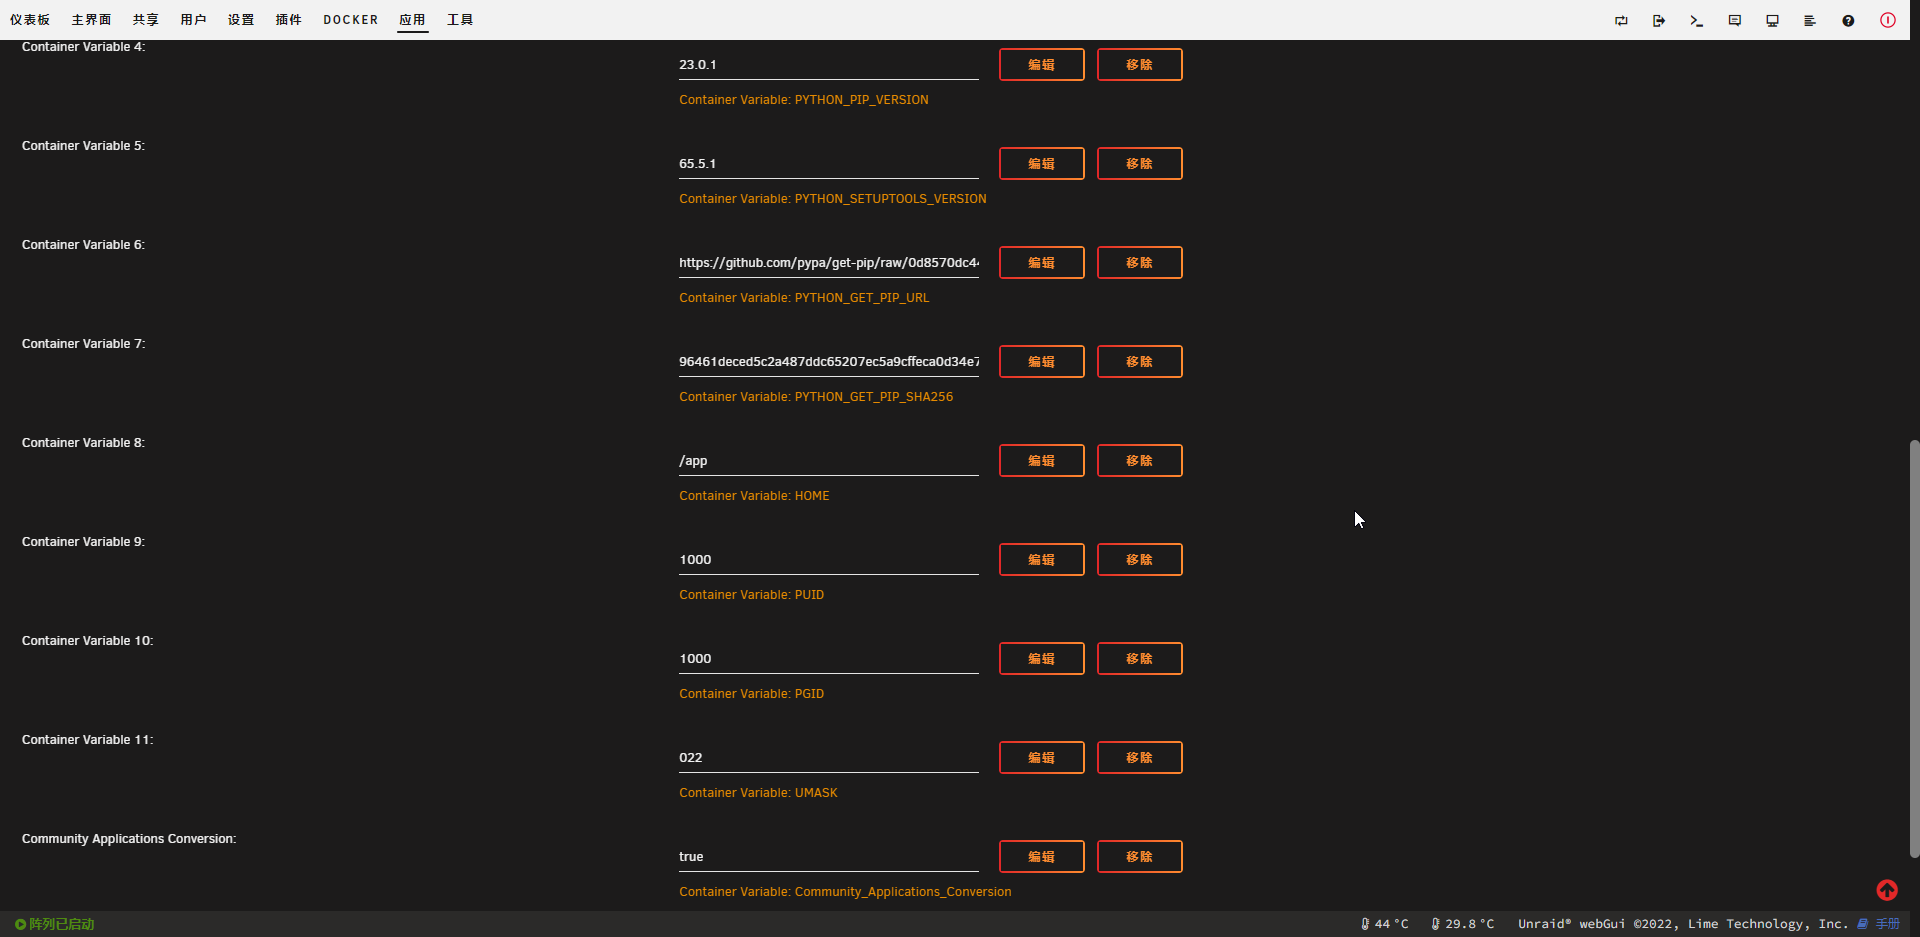Screen dimensions: 1920x937
Task: Open the web terminal
Action: (x=1696, y=20)
